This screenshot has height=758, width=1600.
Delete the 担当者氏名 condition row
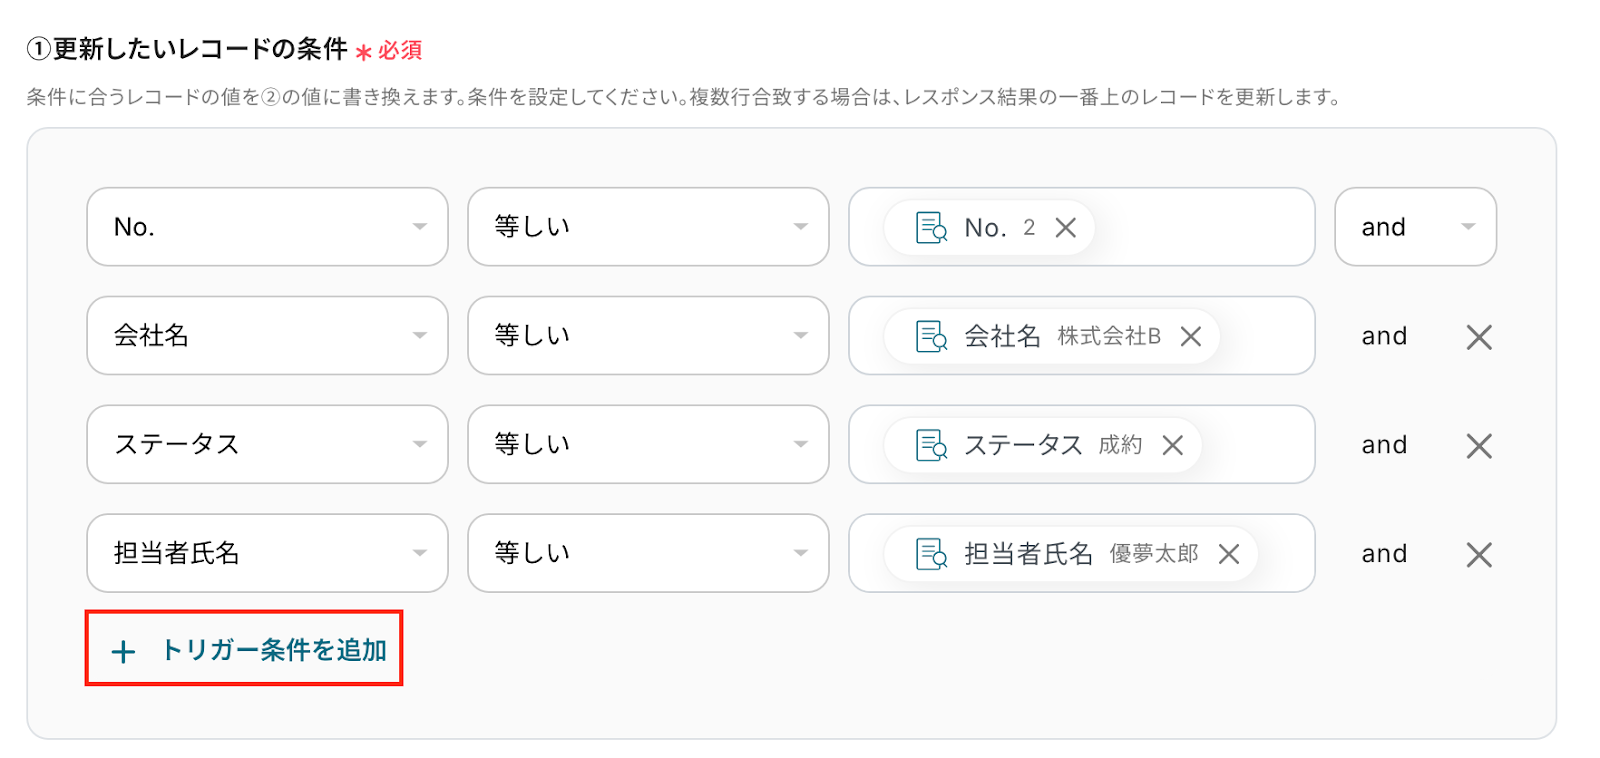coord(1479,555)
